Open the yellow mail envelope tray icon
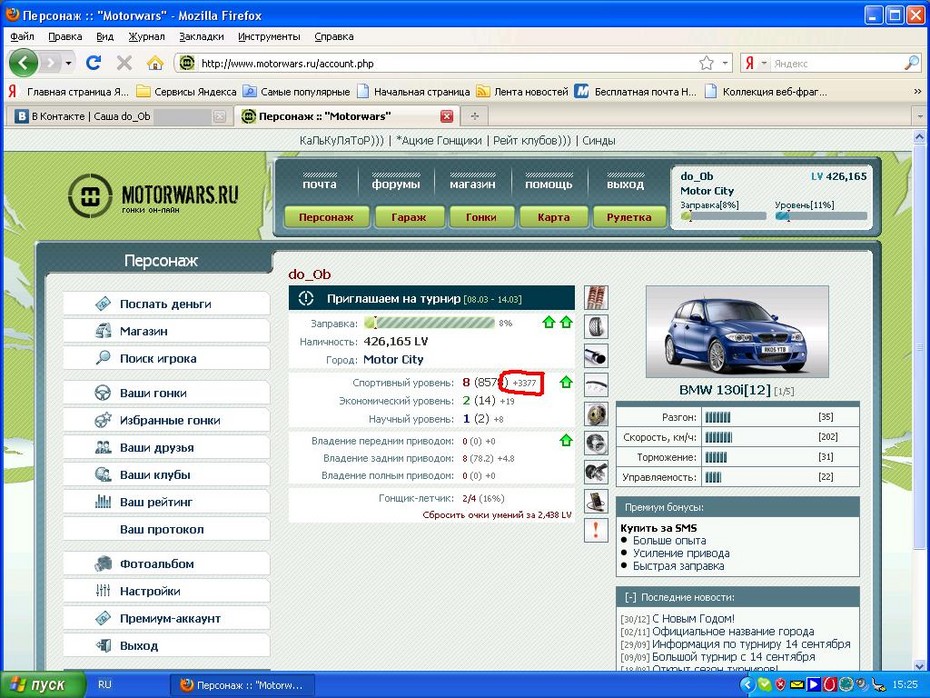The image size is (930, 698). (797, 685)
